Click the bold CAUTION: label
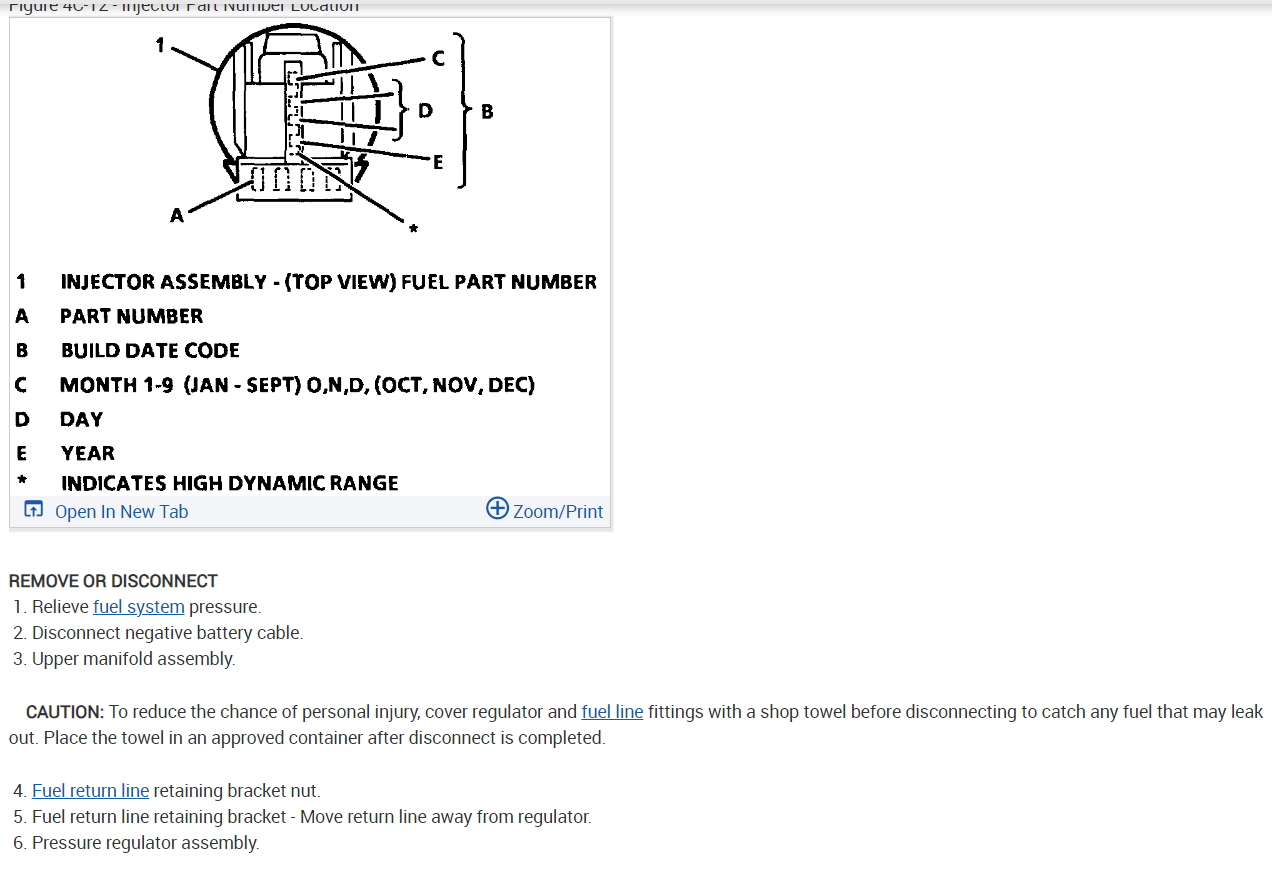 tap(65, 712)
